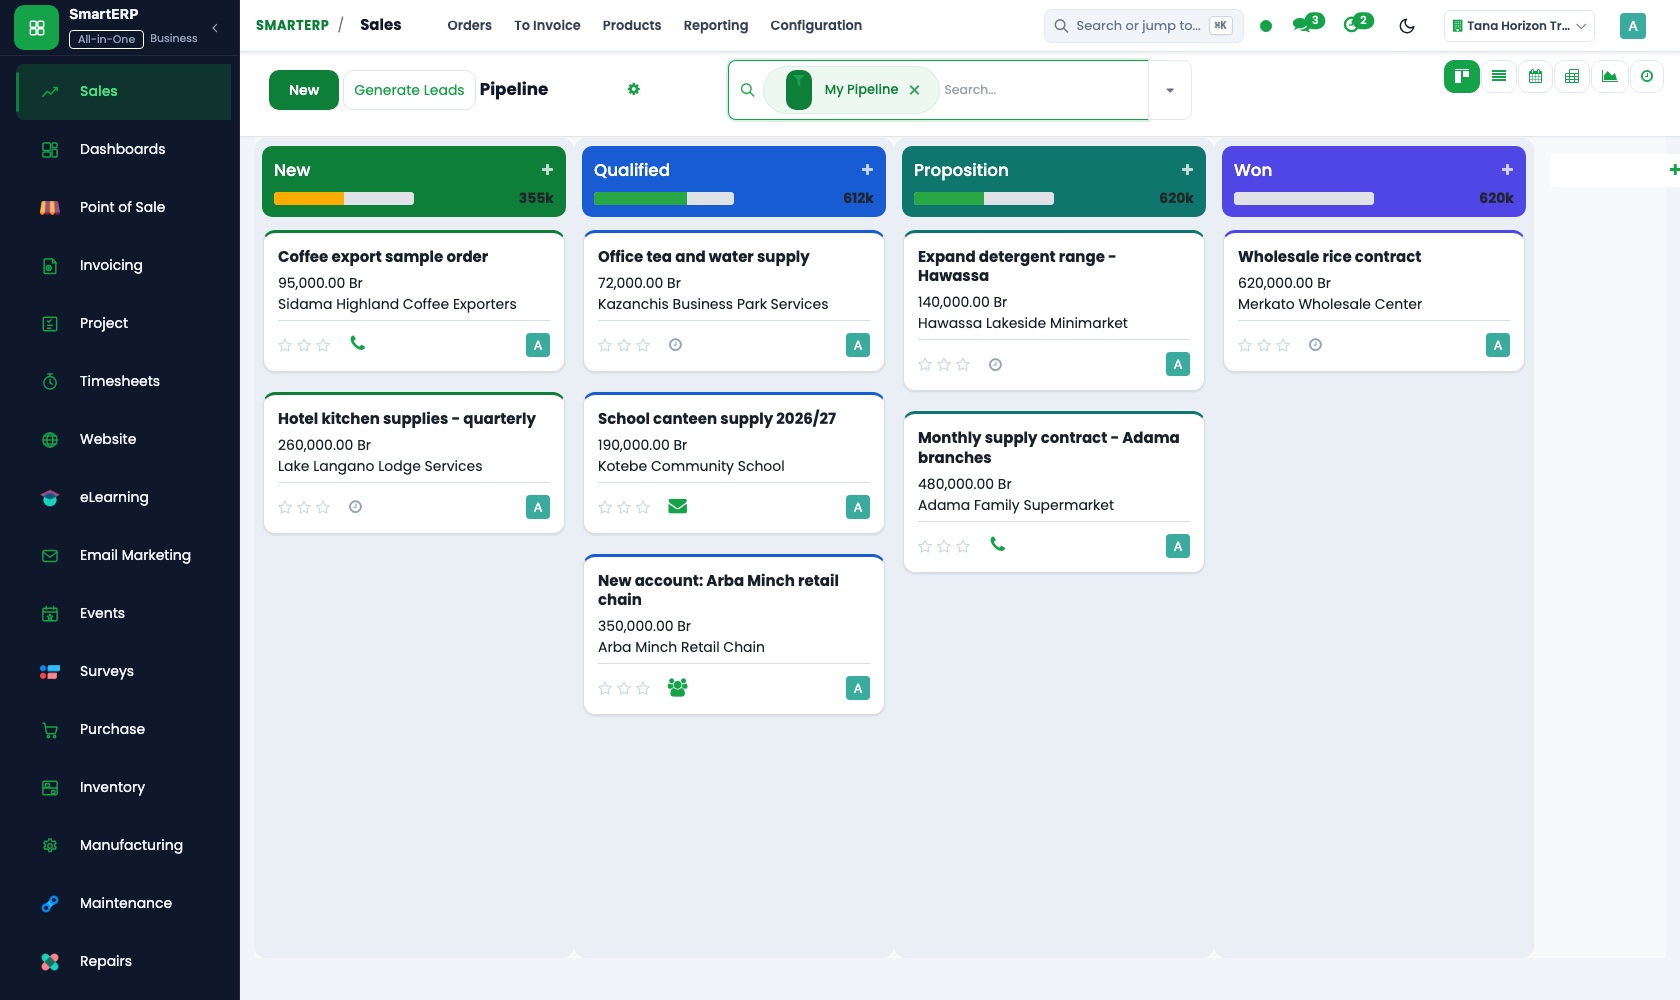The image size is (1680, 1000).
Task: Click the New button
Action: pyautogui.click(x=304, y=90)
